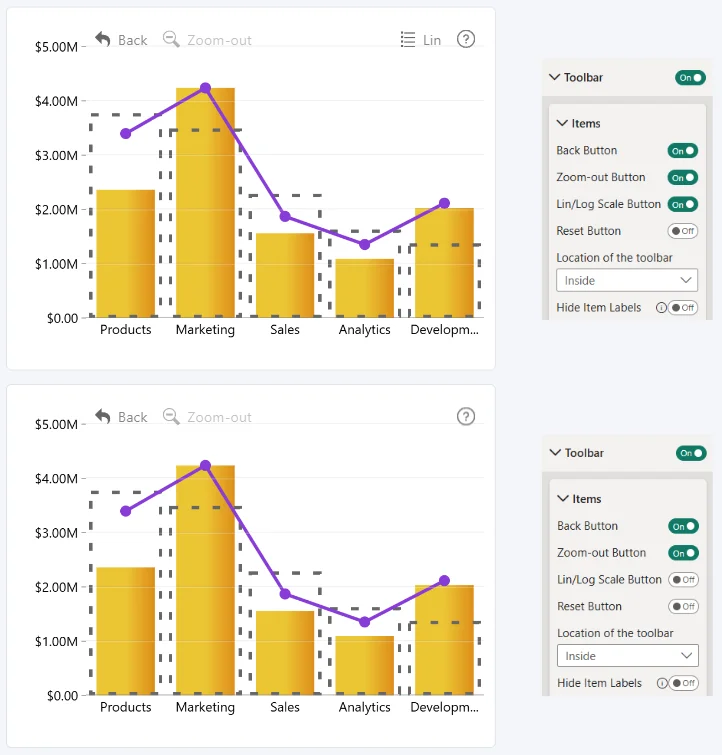Screen dimensions: 722x755
Task: Click the Analytics axis label in bottom chart
Action: (365, 707)
